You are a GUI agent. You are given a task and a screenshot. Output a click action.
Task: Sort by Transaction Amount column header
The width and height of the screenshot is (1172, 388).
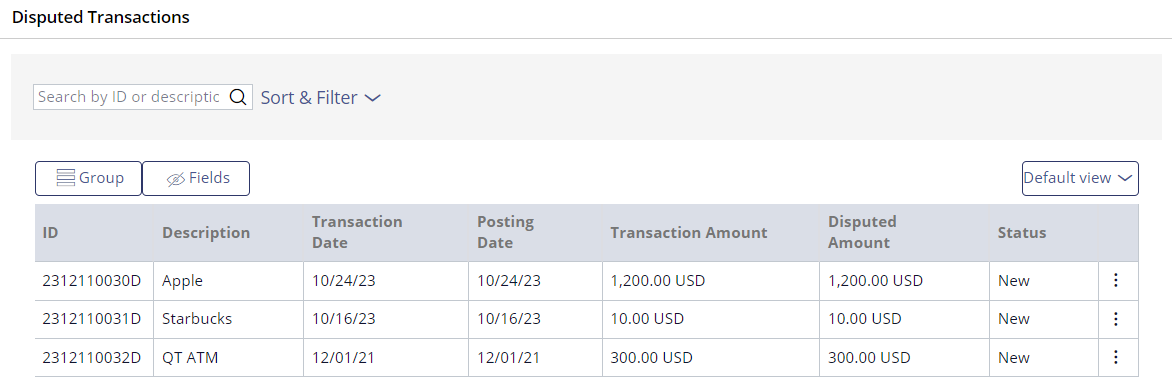pyautogui.click(x=689, y=233)
